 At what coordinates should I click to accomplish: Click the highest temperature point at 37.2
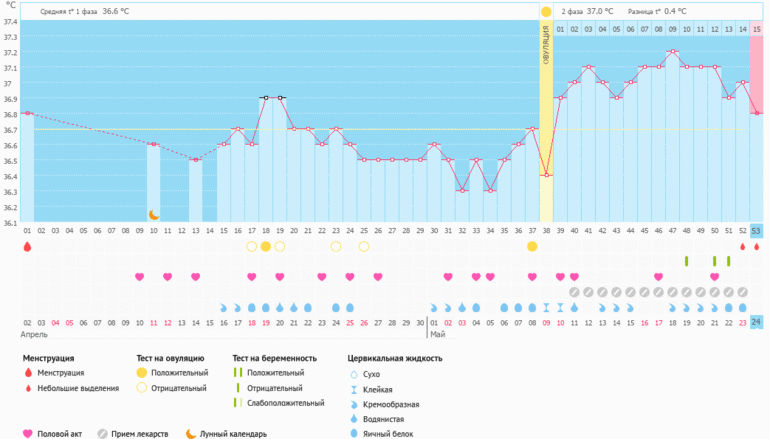(x=673, y=51)
